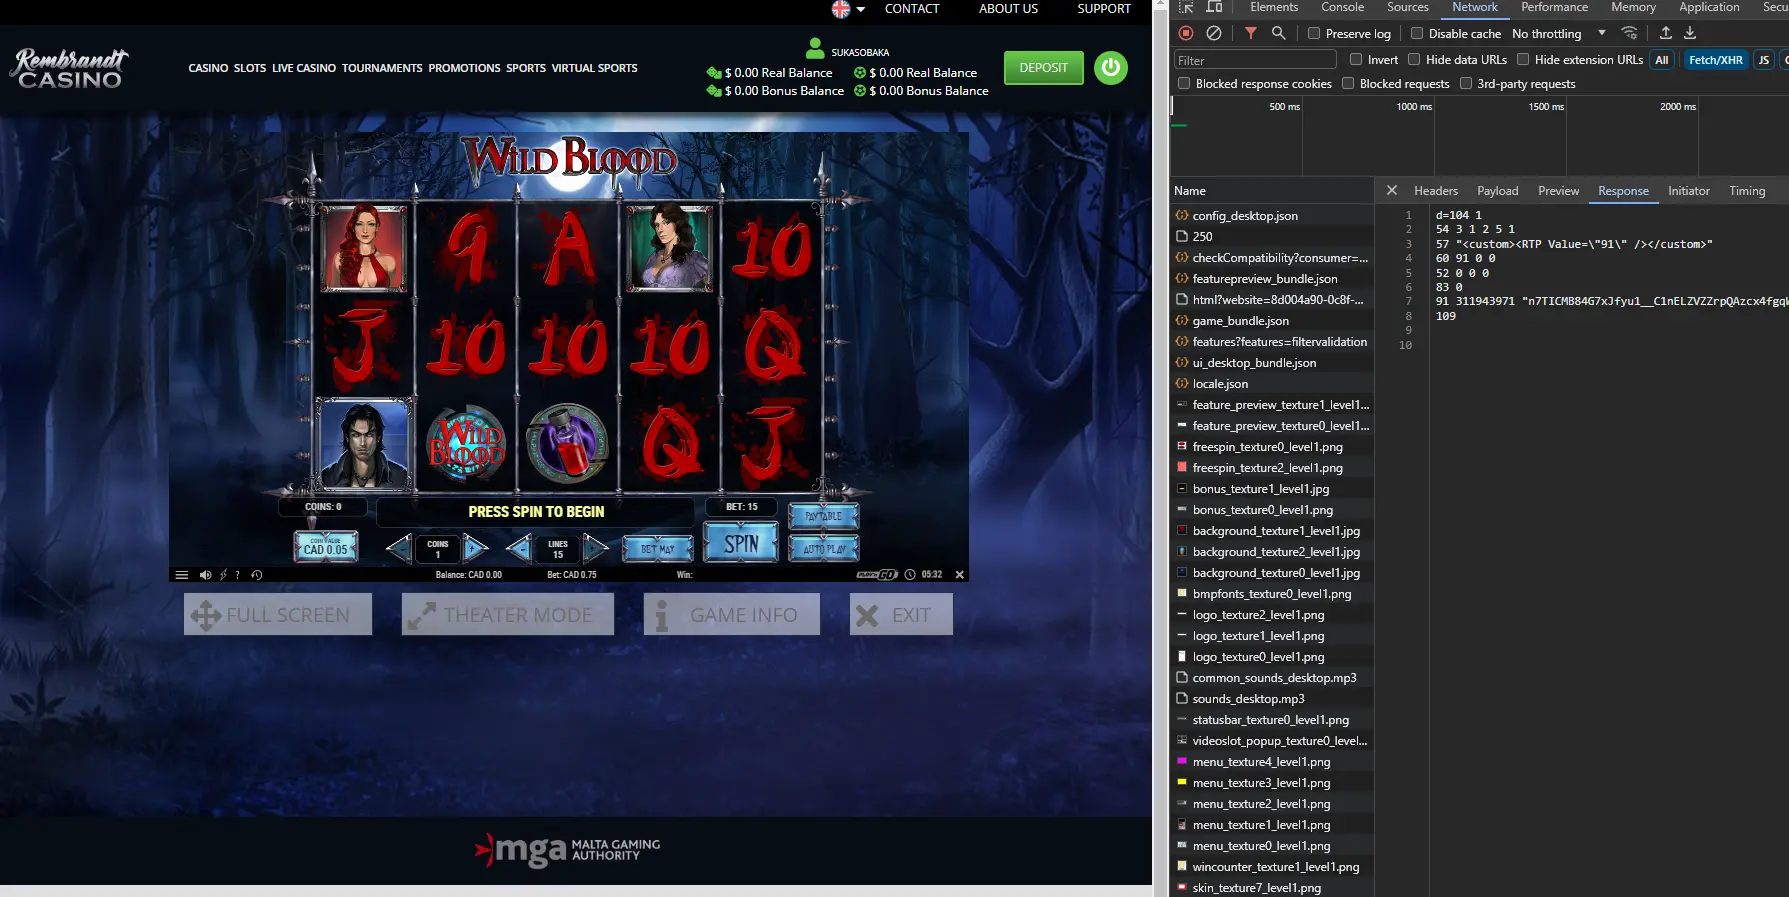Mute the game sound speaker icon
1789x897 pixels.
pos(205,575)
